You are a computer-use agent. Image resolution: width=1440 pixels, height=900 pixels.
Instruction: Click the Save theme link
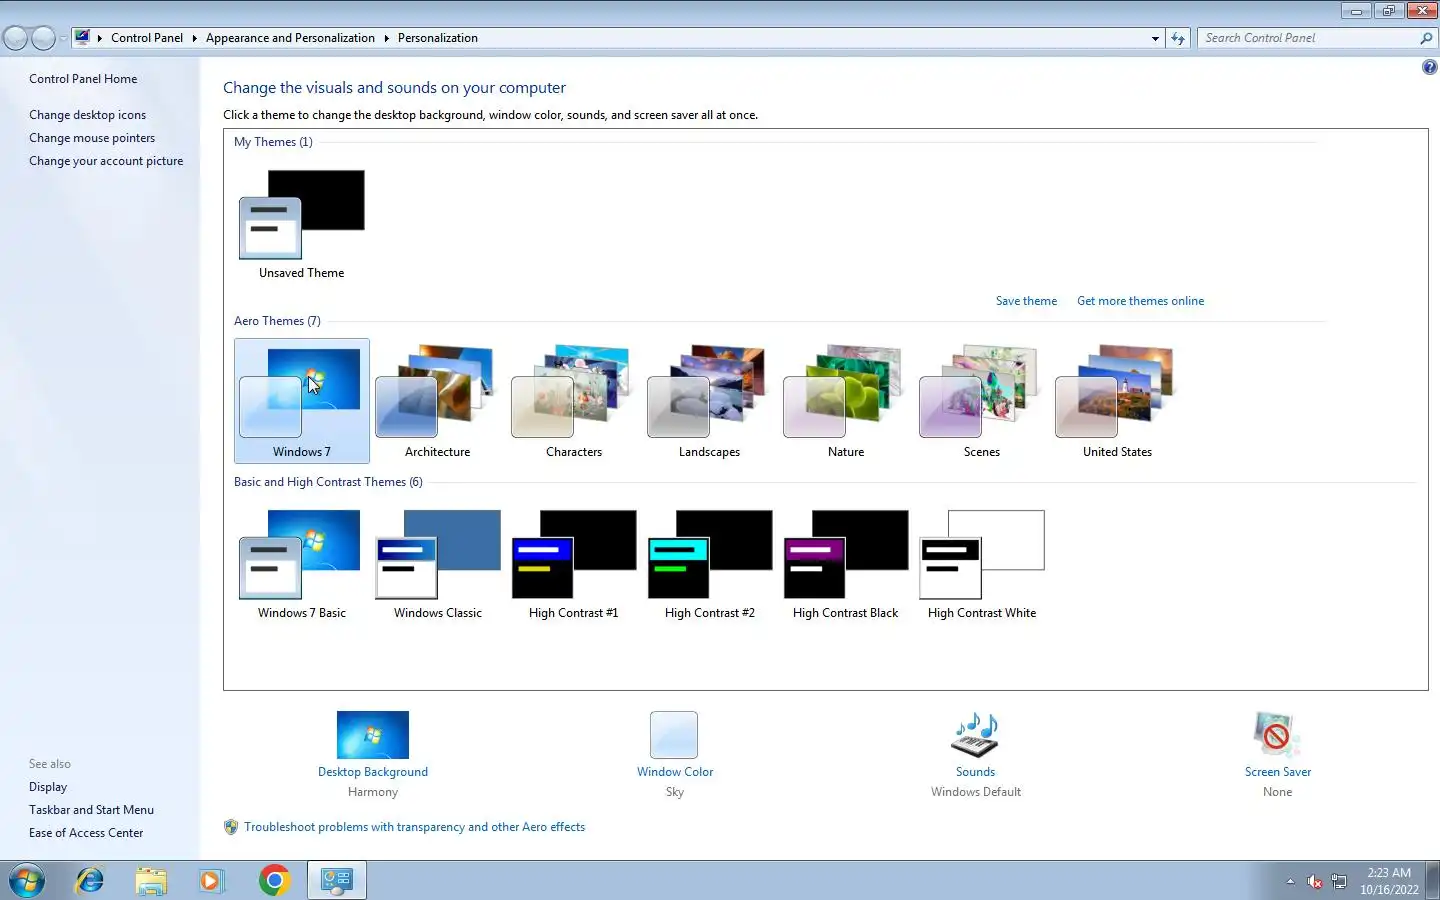1026,301
